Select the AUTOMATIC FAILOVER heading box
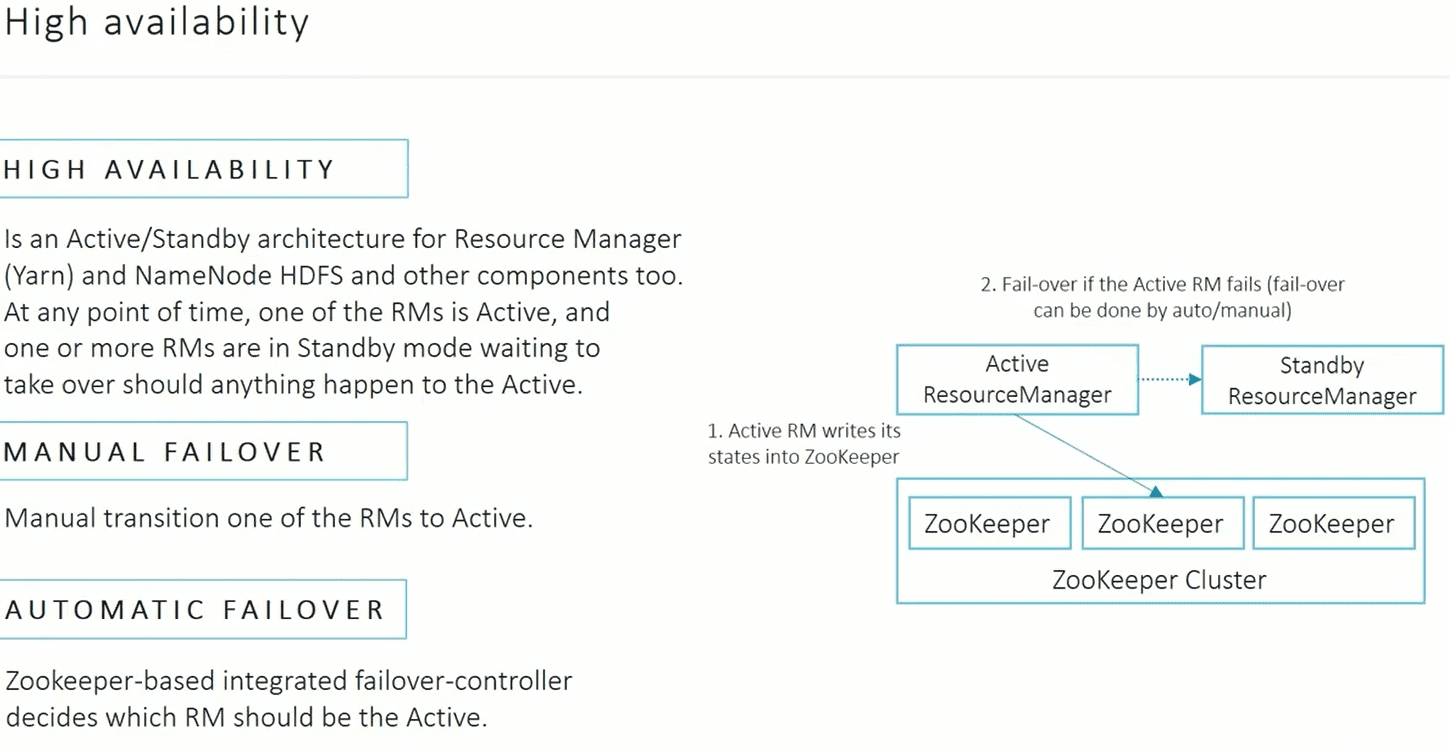 [204, 609]
